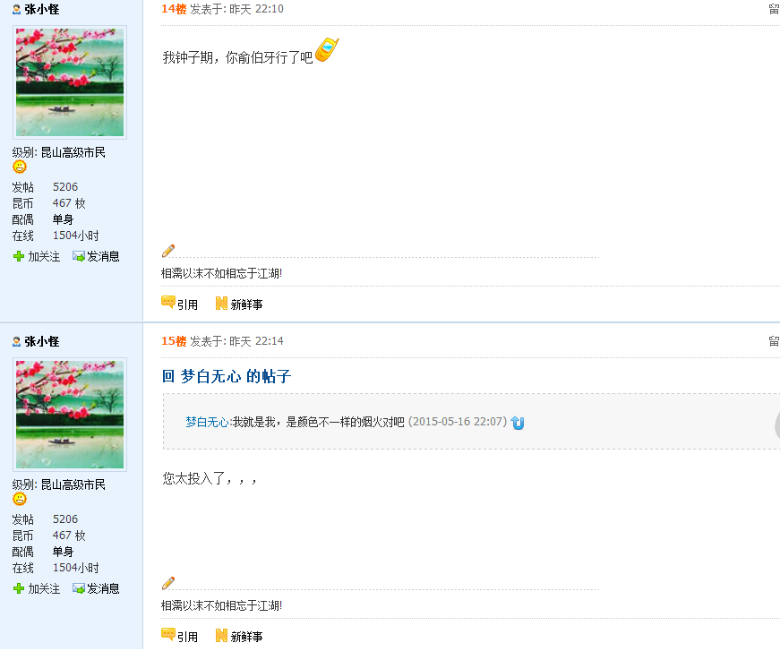Viewport: 780px width, 649px height.
Task: Click the phone emoticon in post 14
Action: 327,50
